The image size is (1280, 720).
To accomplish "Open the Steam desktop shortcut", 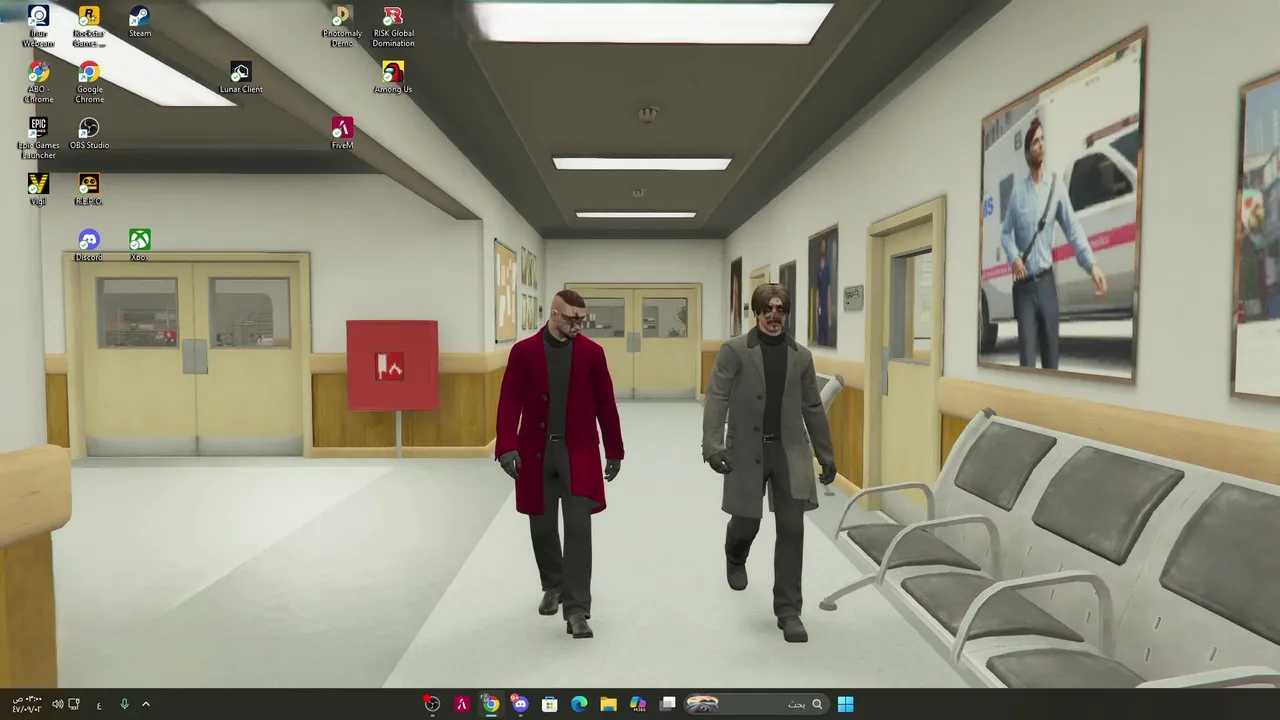I will pos(140,22).
